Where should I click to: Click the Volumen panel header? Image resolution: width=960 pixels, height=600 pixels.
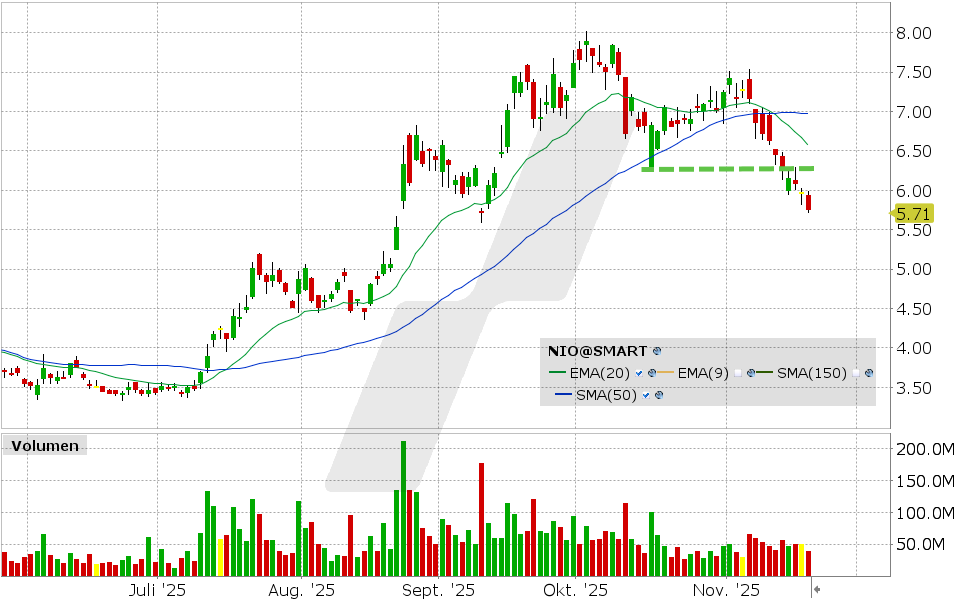tap(45, 446)
